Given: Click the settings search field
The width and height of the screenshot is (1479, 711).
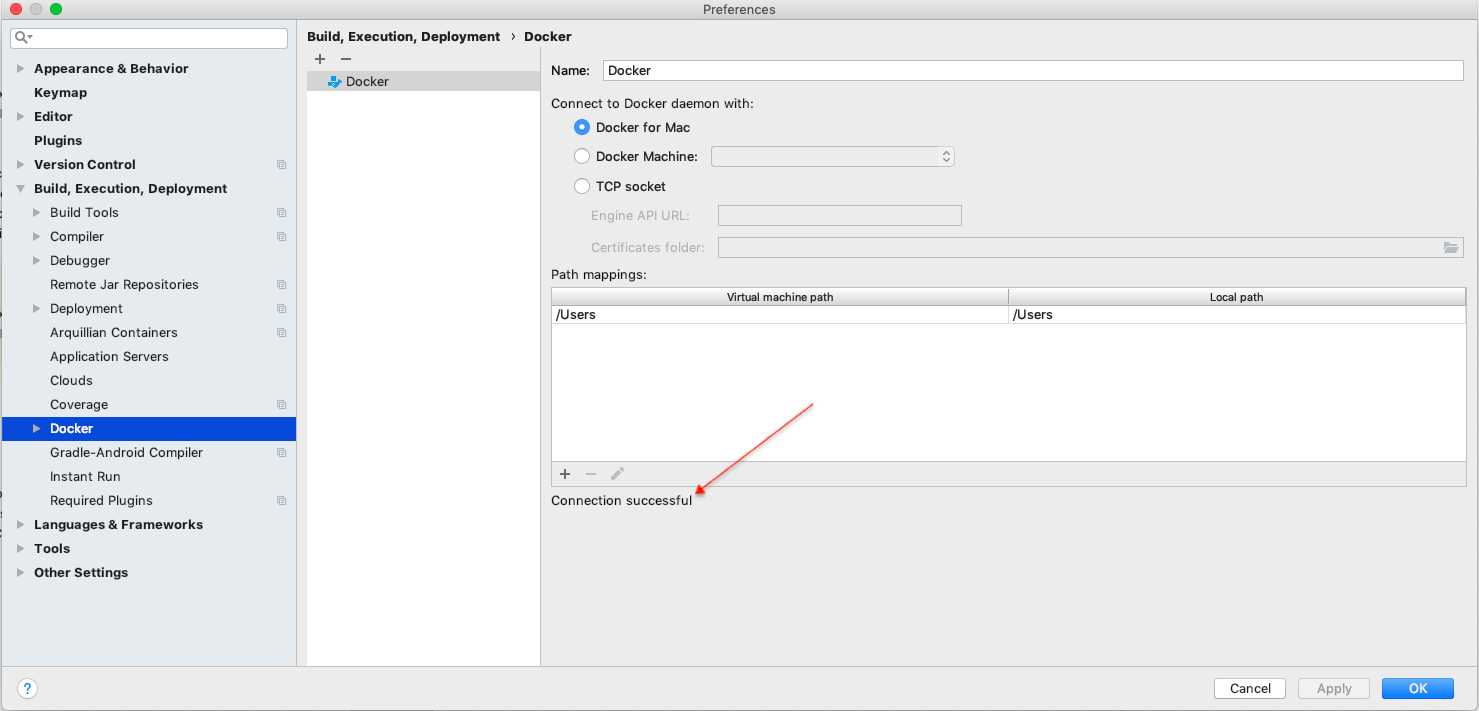Looking at the screenshot, I should 149,38.
